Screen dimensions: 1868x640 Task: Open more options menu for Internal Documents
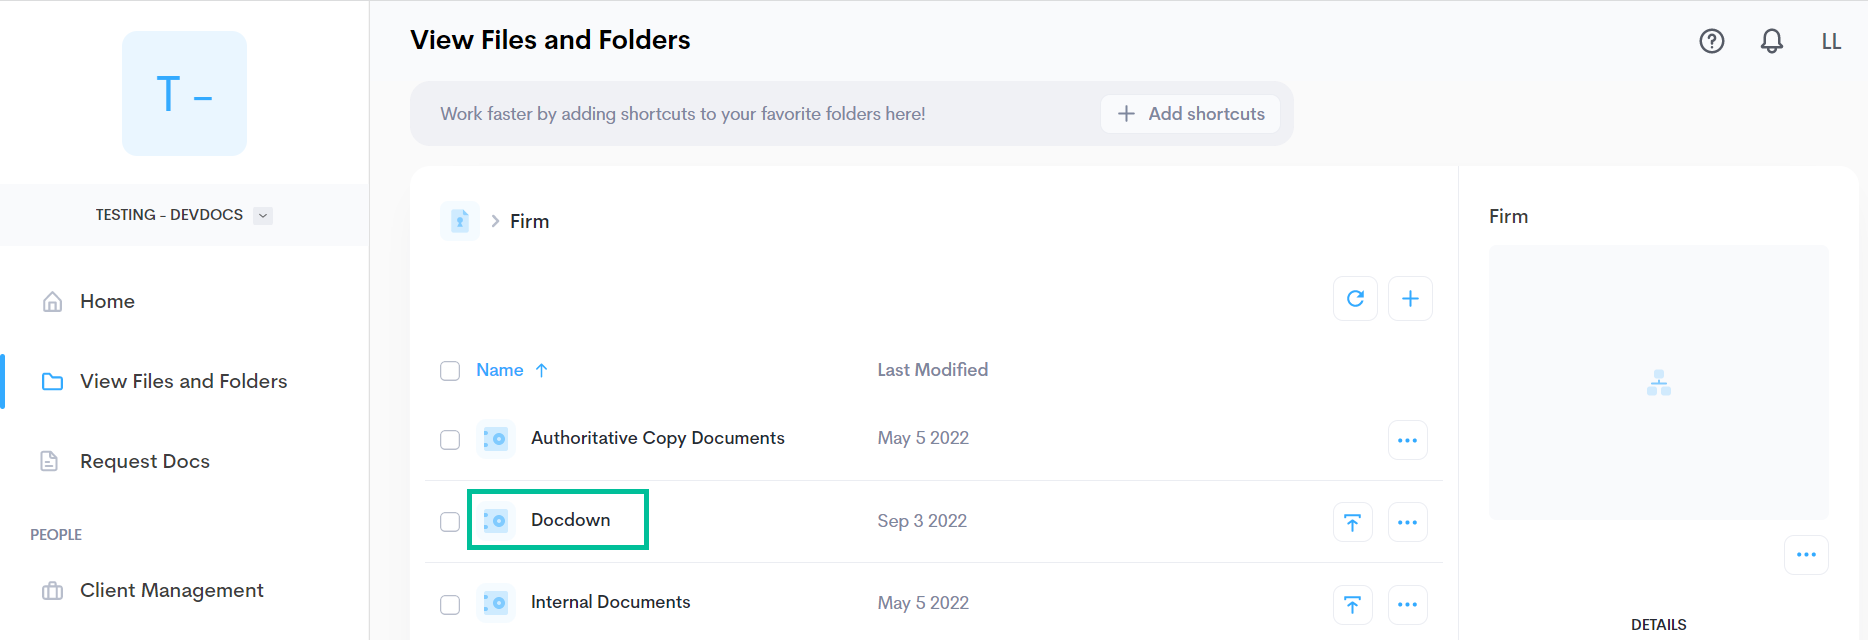click(x=1407, y=604)
